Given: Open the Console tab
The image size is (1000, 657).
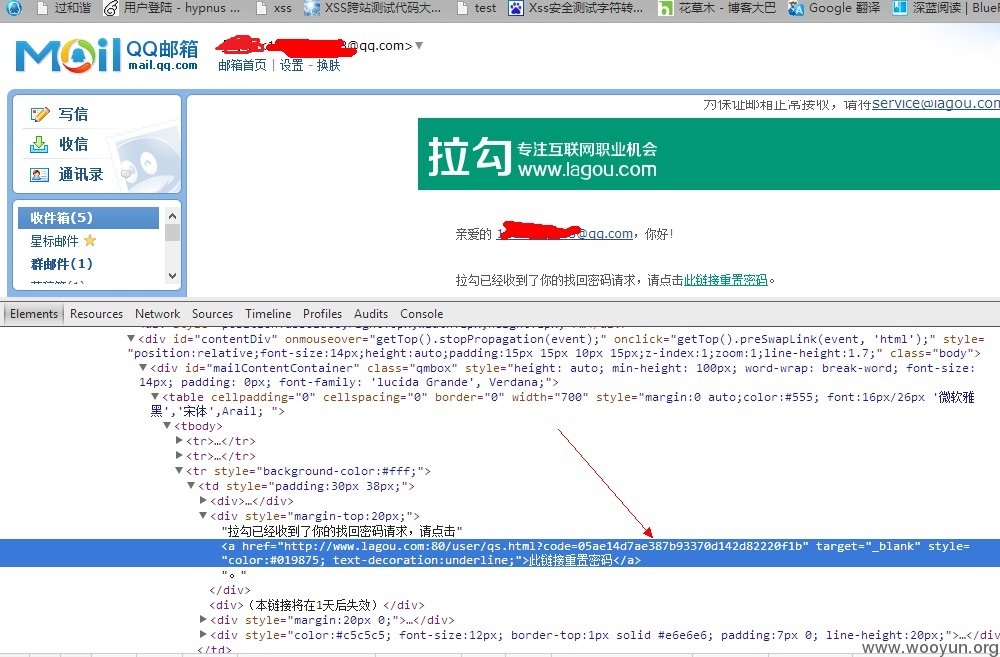Looking at the screenshot, I should 422,314.
